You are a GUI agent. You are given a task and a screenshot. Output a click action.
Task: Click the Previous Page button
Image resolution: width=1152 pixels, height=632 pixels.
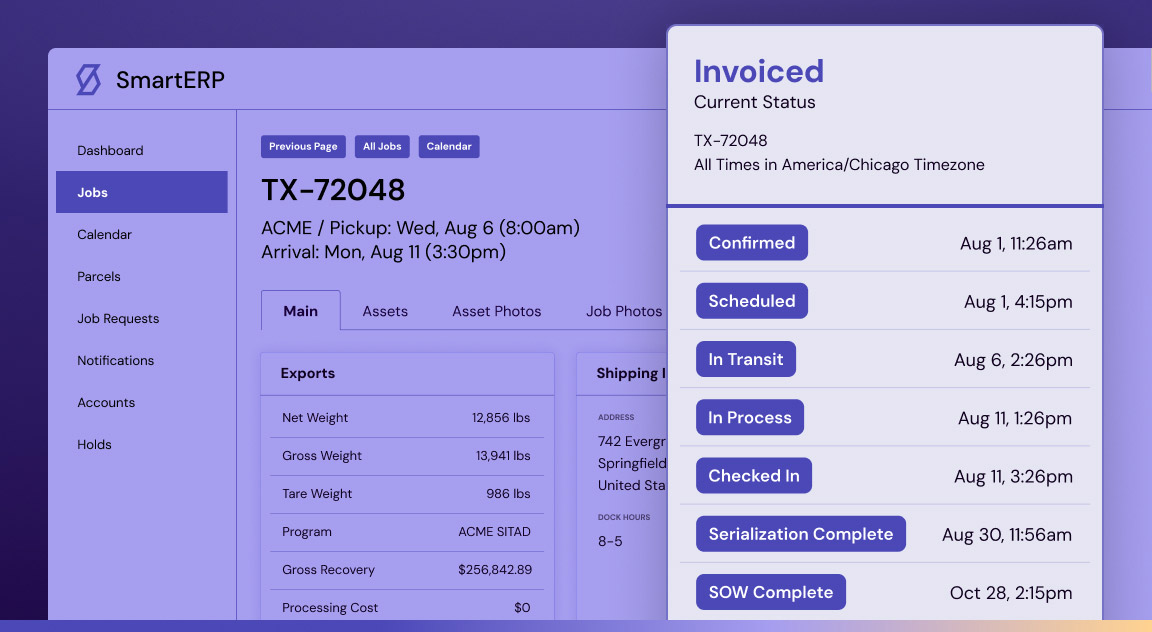[303, 146]
